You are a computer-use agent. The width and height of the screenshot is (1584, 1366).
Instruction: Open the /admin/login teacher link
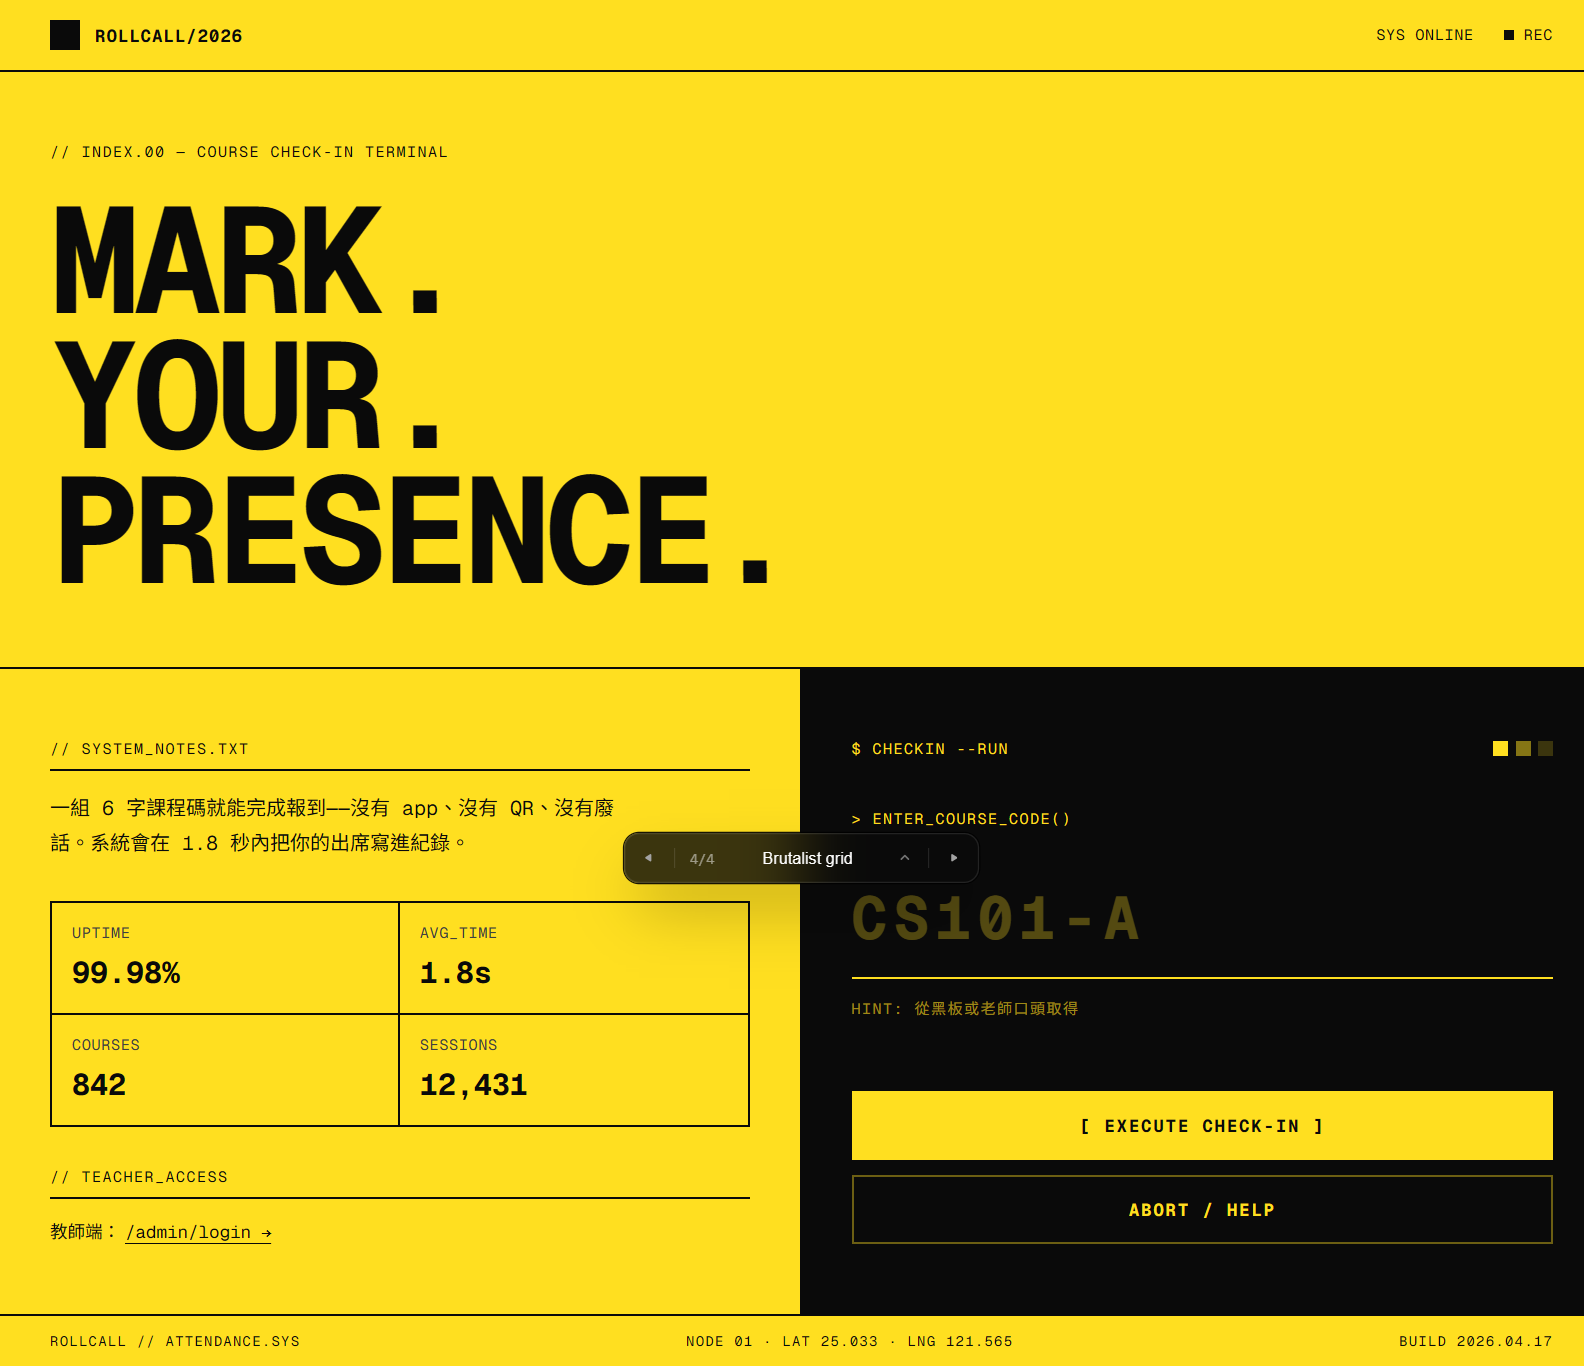(198, 1232)
